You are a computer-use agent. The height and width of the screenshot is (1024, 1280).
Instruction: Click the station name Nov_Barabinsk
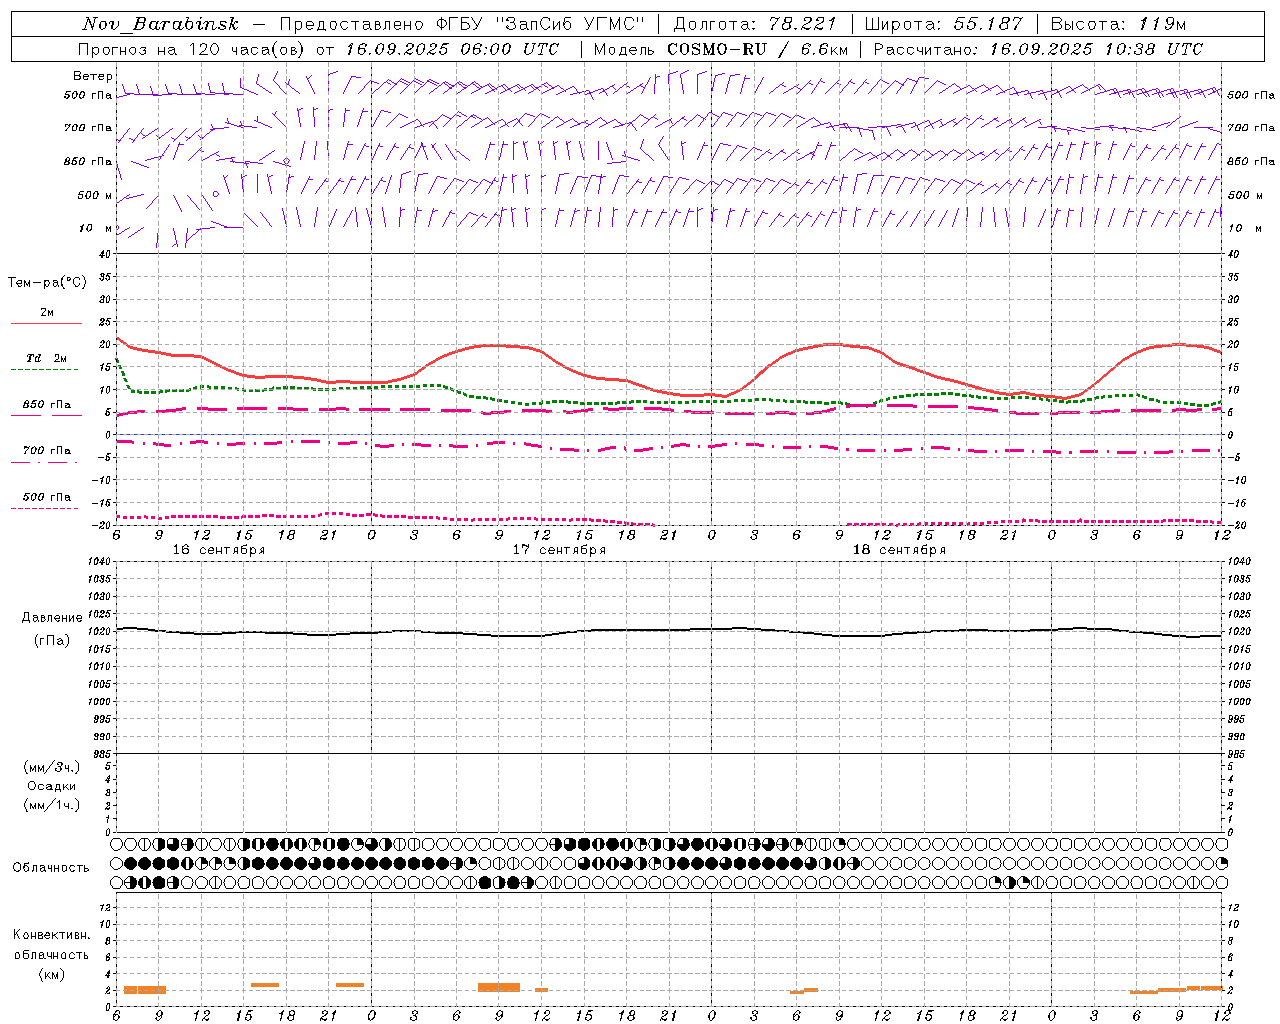(160, 24)
